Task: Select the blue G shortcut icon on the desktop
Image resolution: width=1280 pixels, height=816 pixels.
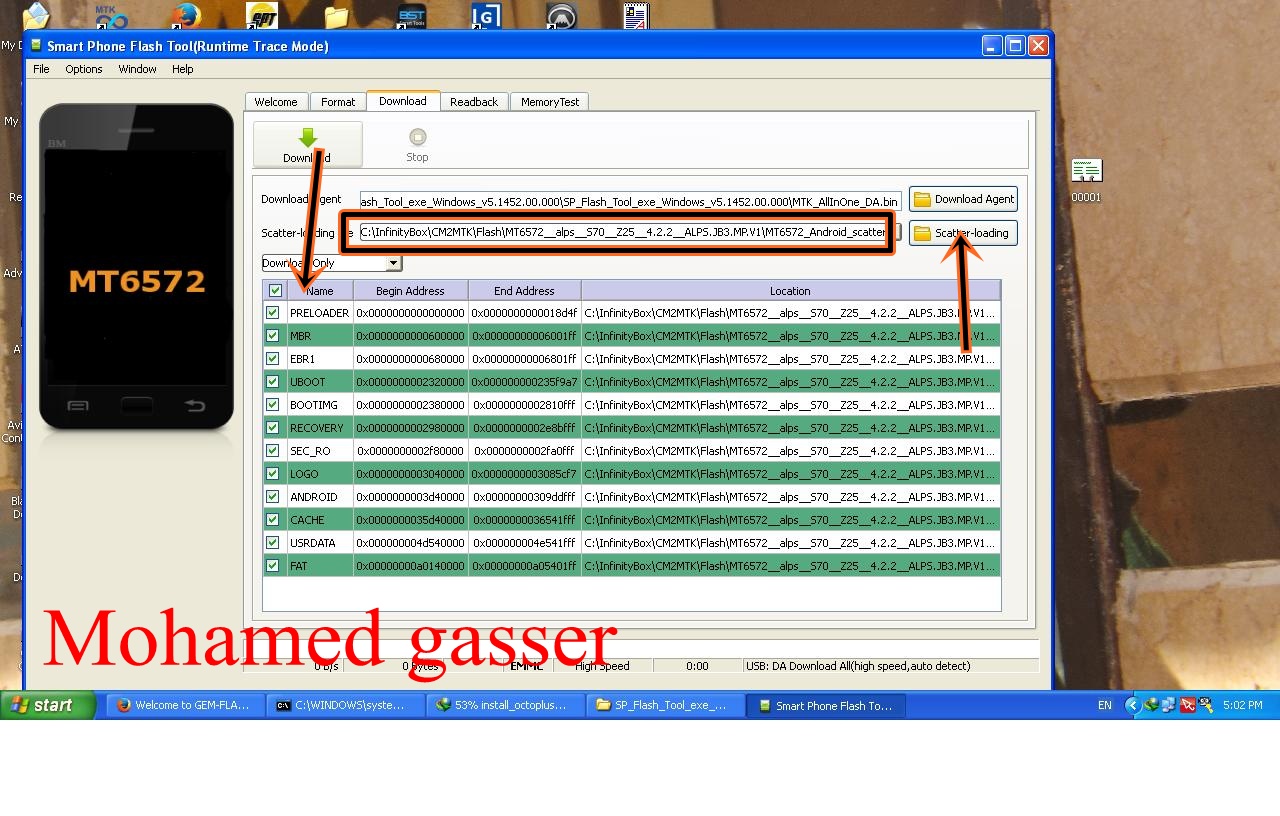Action: [486, 15]
